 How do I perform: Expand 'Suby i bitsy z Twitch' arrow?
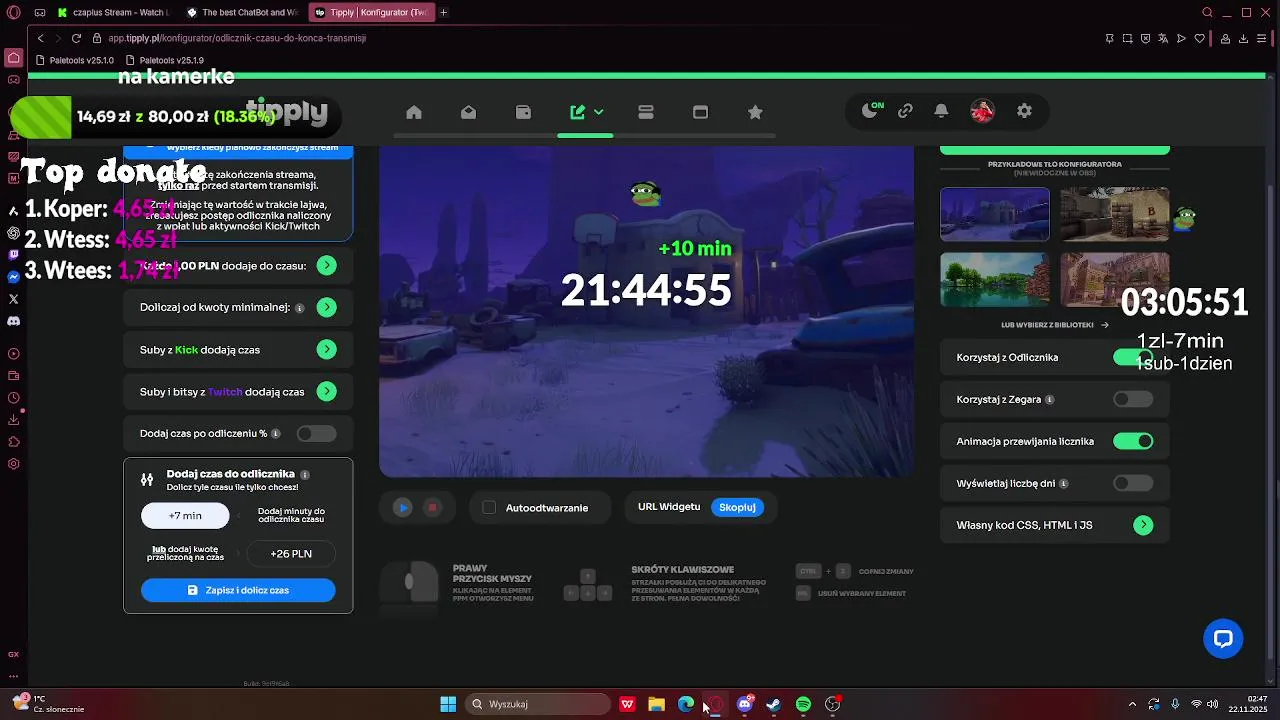coord(326,391)
